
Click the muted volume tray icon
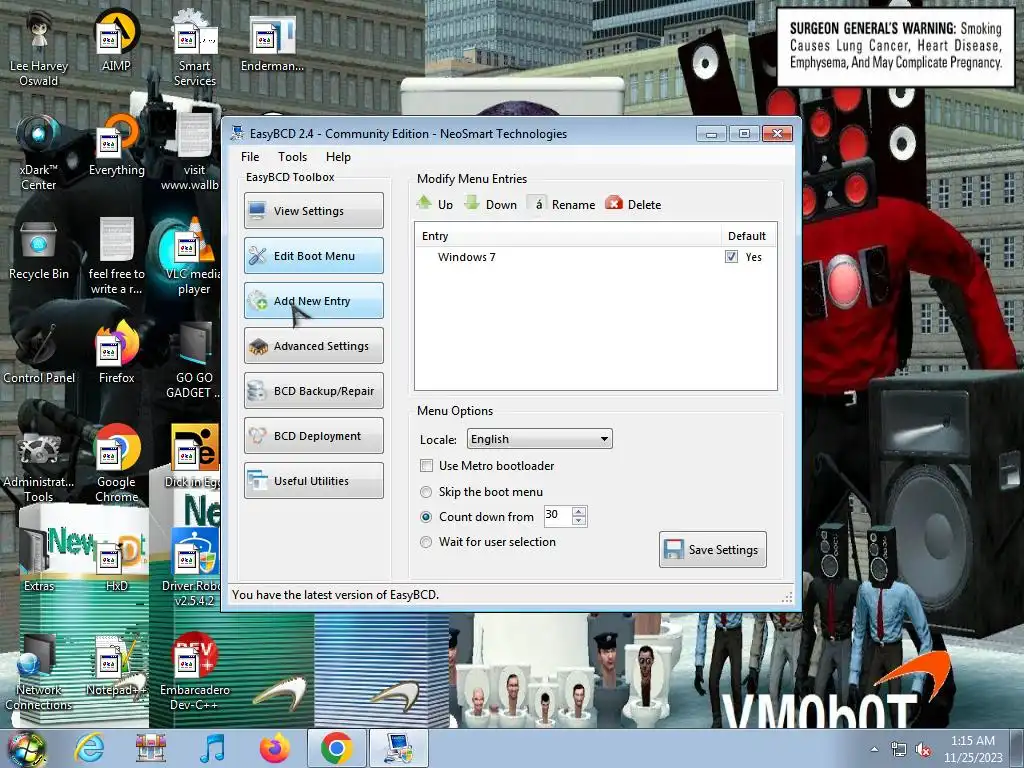point(923,750)
